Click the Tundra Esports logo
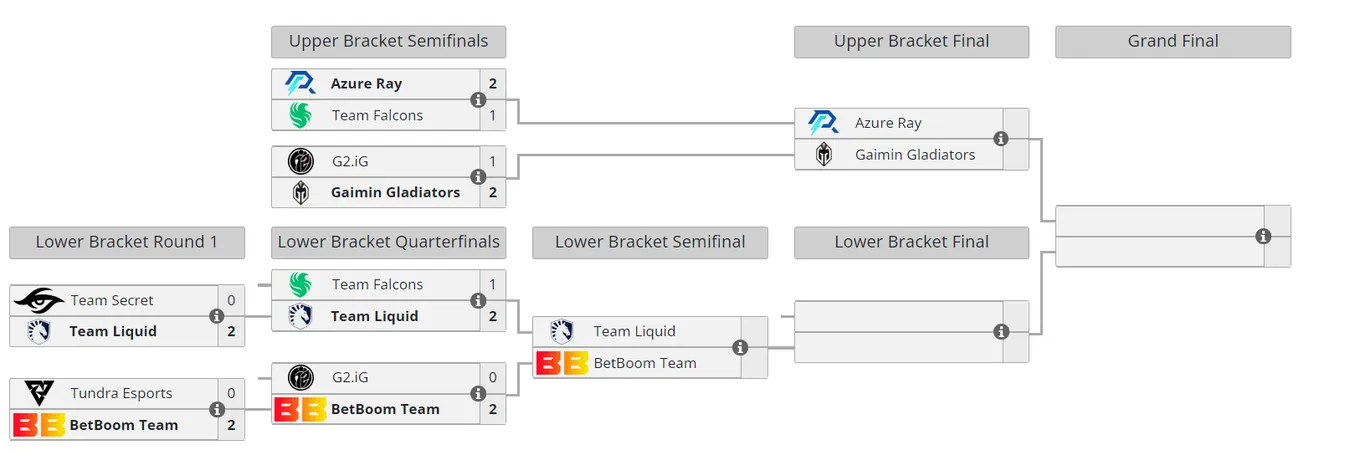Viewport: 1360px width, 454px height. pyautogui.click(x=39, y=393)
